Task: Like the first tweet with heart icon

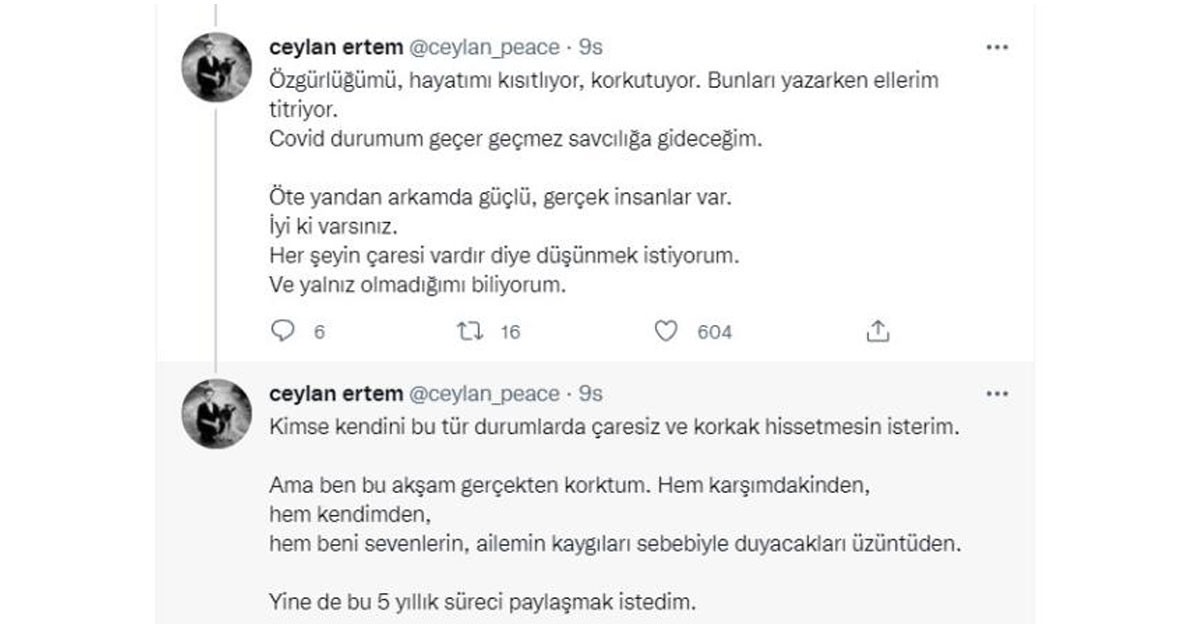Action: [666, 332]
